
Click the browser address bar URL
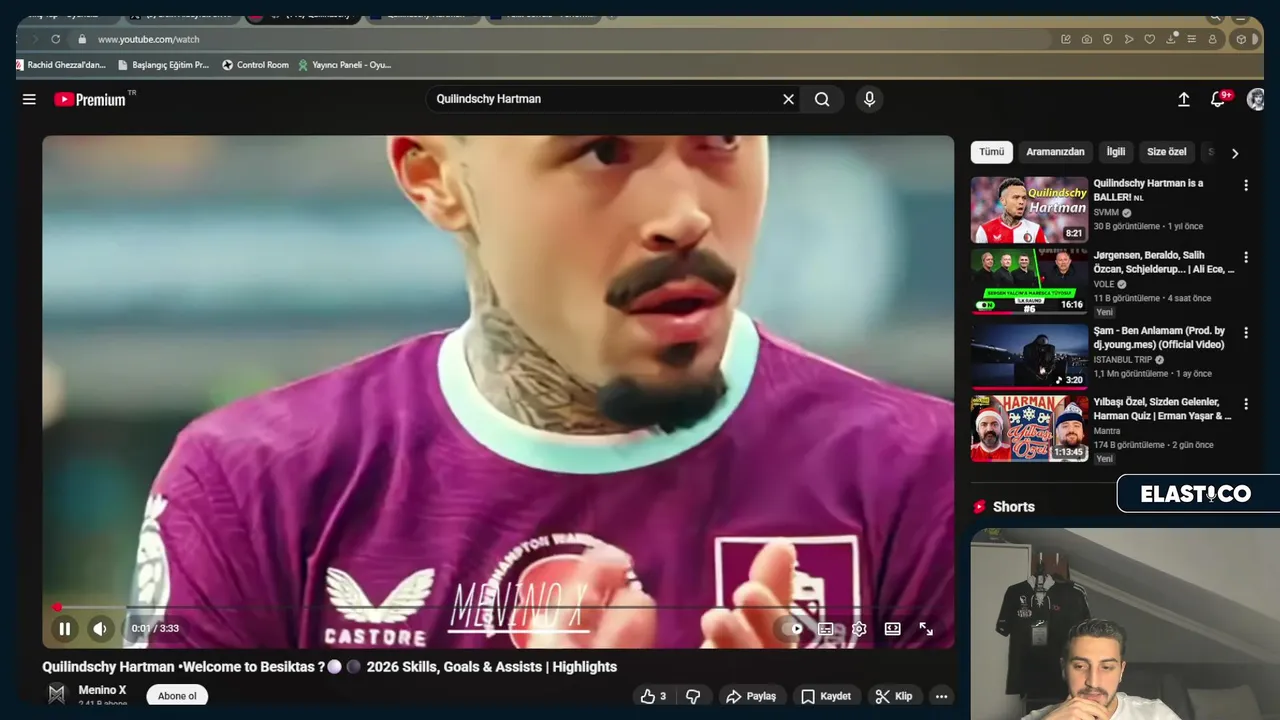point(149,39)
